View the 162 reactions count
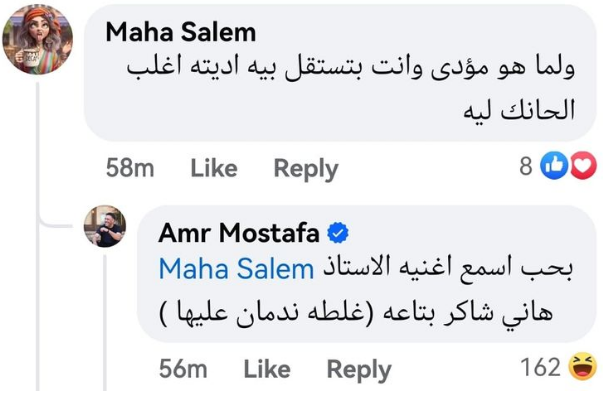This screenshot has height=399, width=603. tap(540, 367)
